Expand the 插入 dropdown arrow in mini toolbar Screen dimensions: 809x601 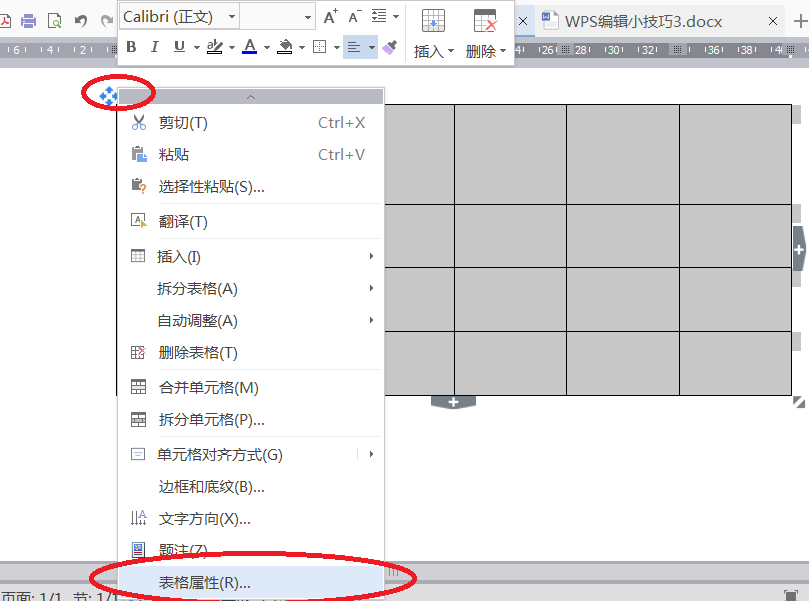click(x=451, y=51)
